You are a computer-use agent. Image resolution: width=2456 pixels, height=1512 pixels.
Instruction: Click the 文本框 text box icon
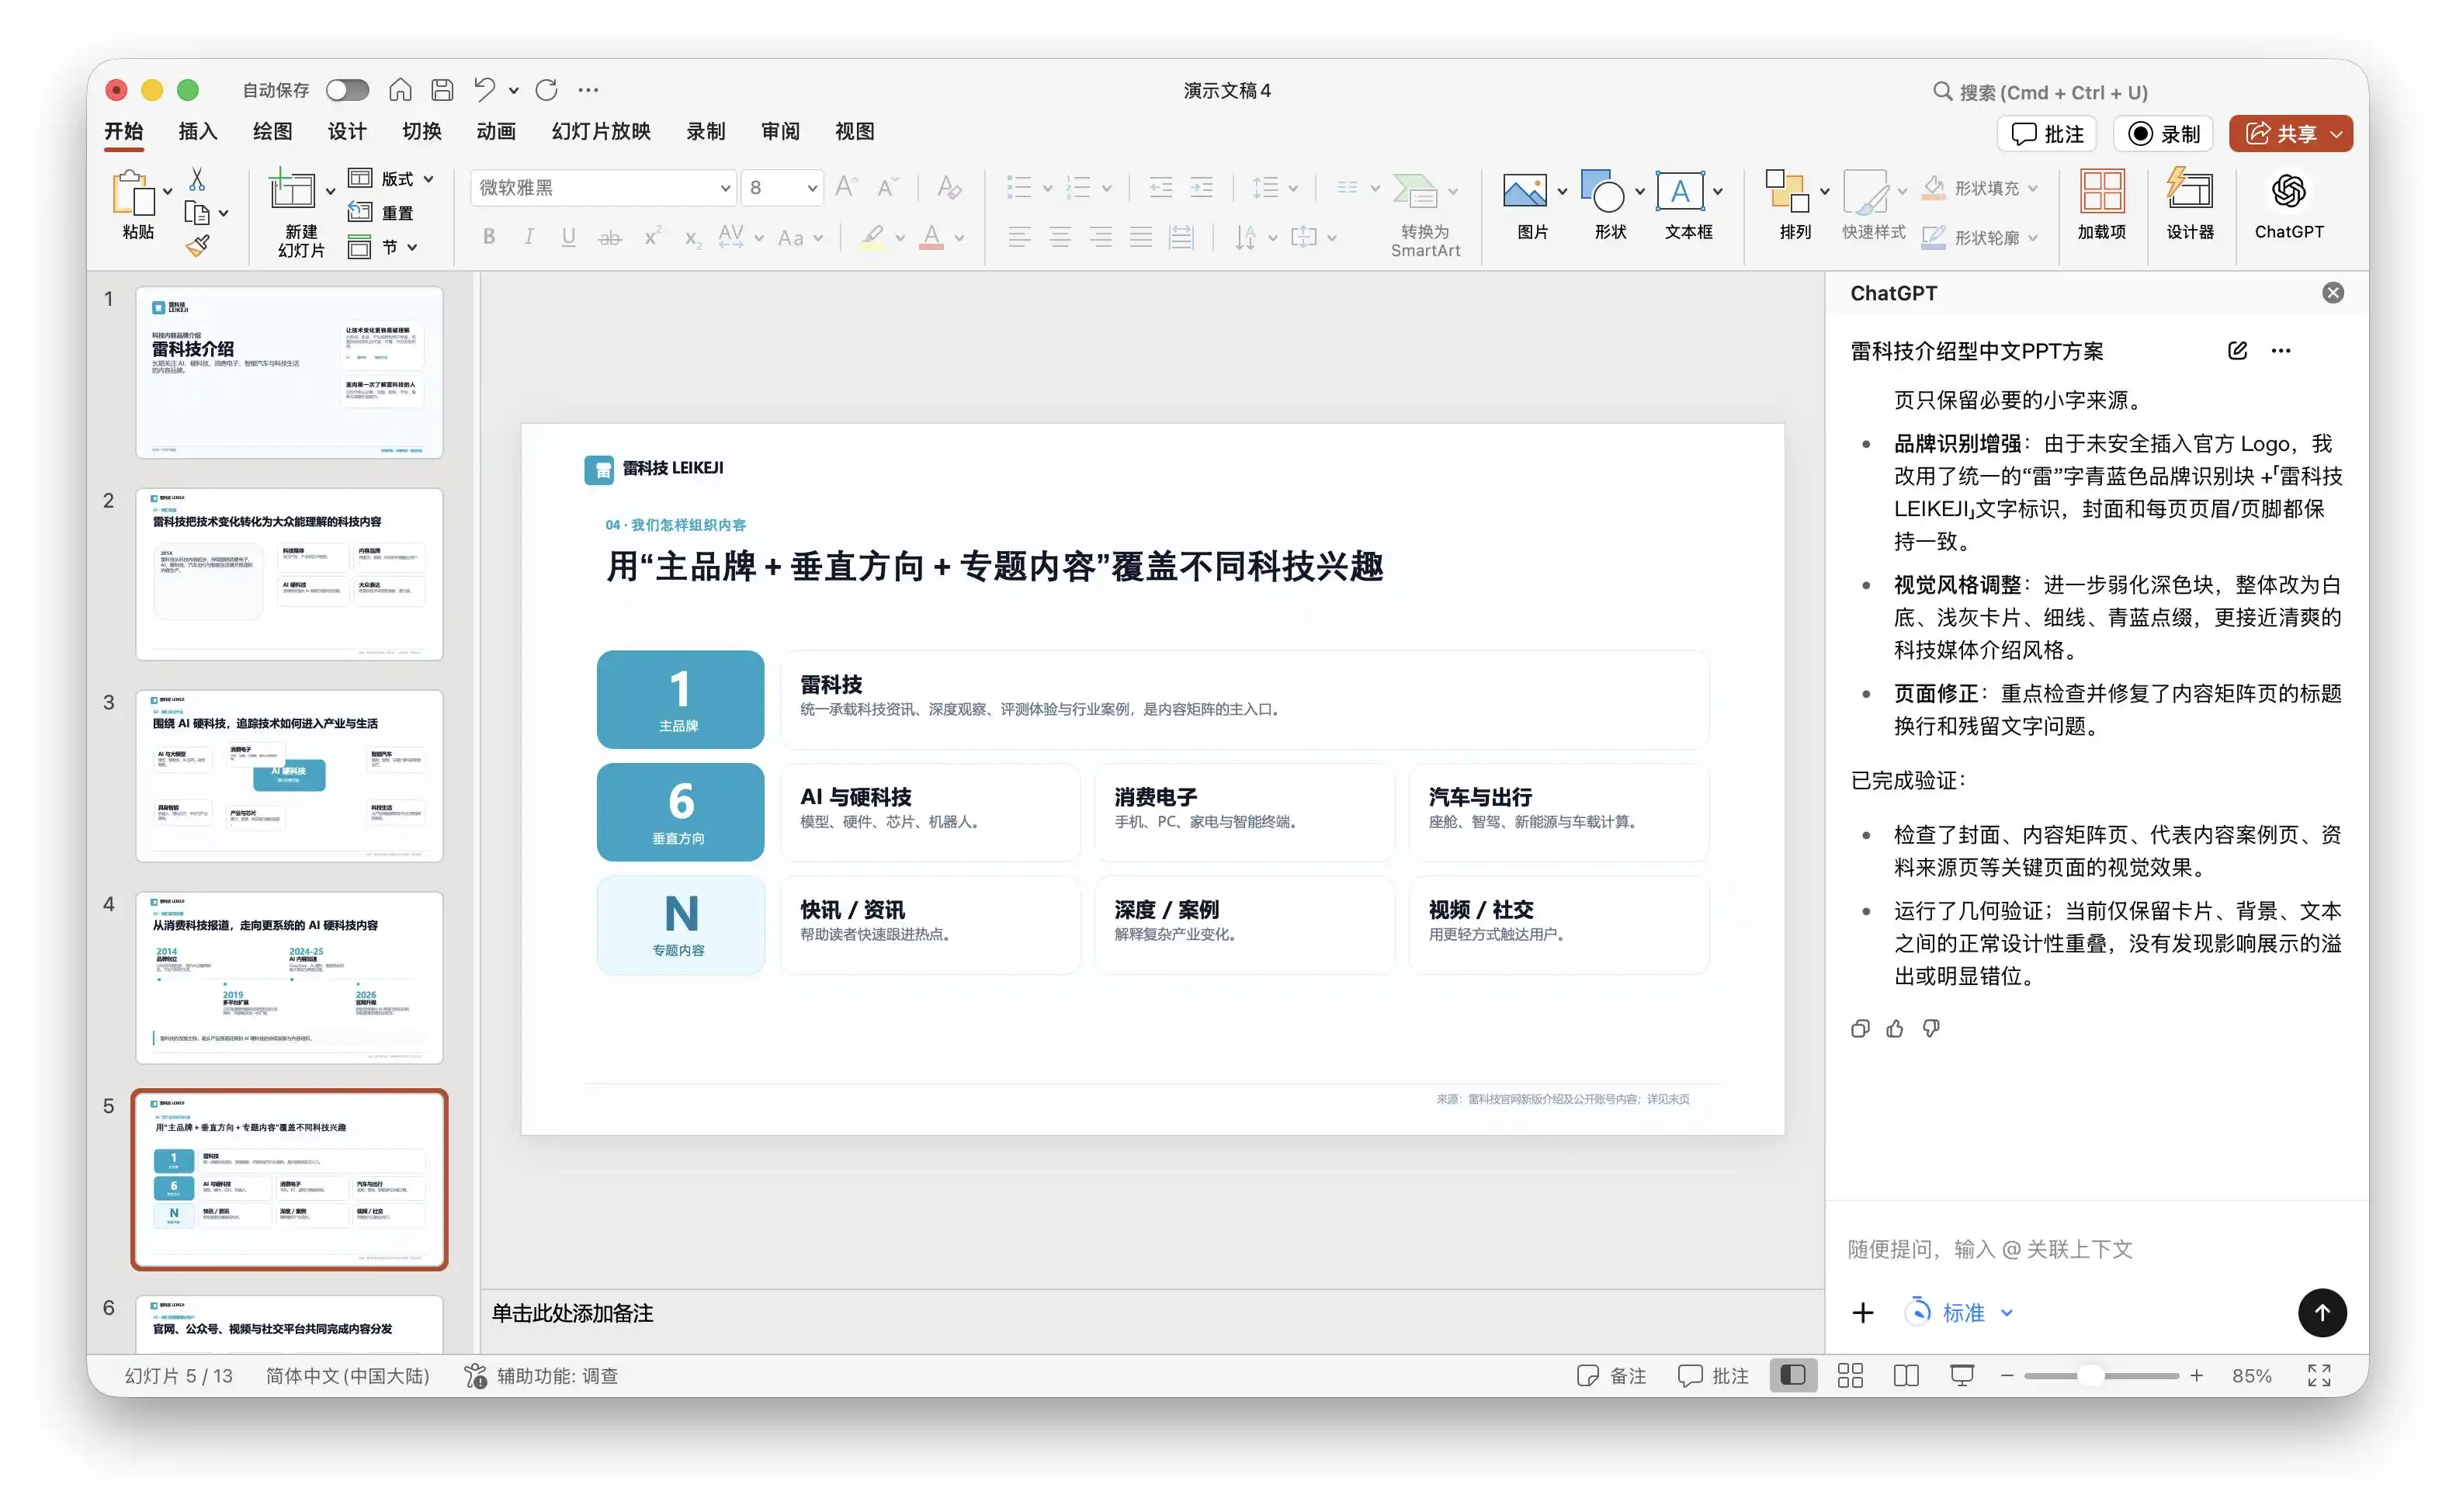click(1680, 191)
